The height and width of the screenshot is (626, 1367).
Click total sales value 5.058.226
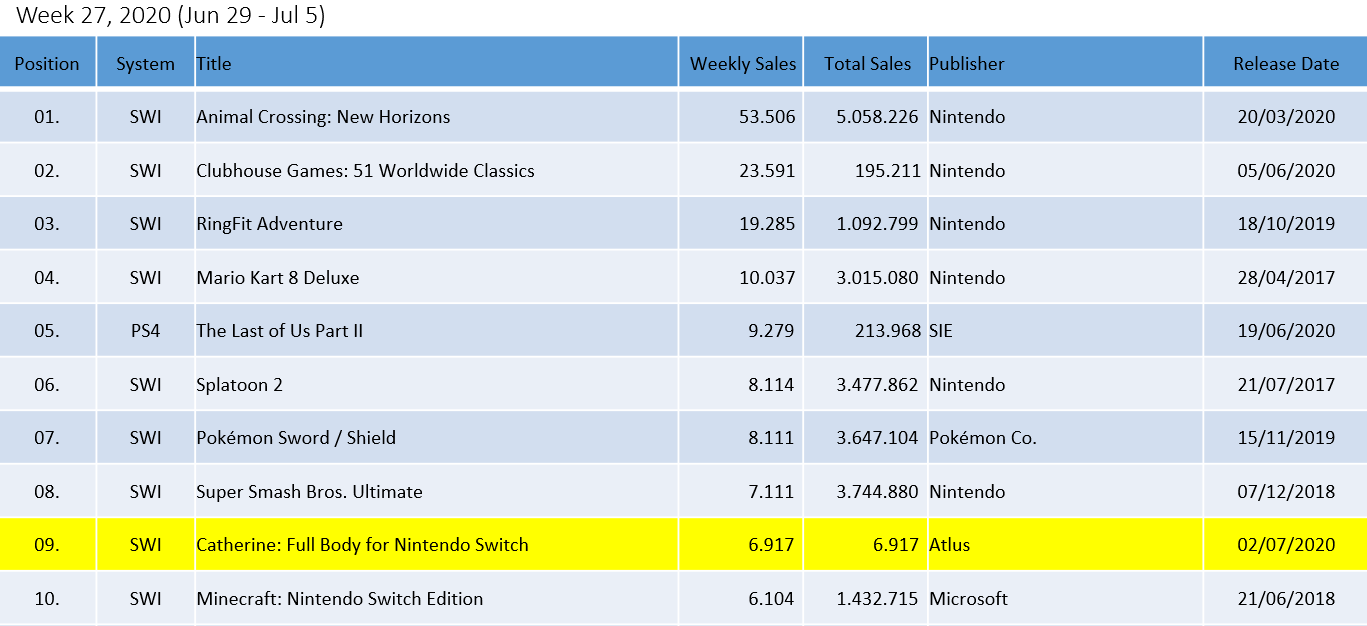pos(878,117)
